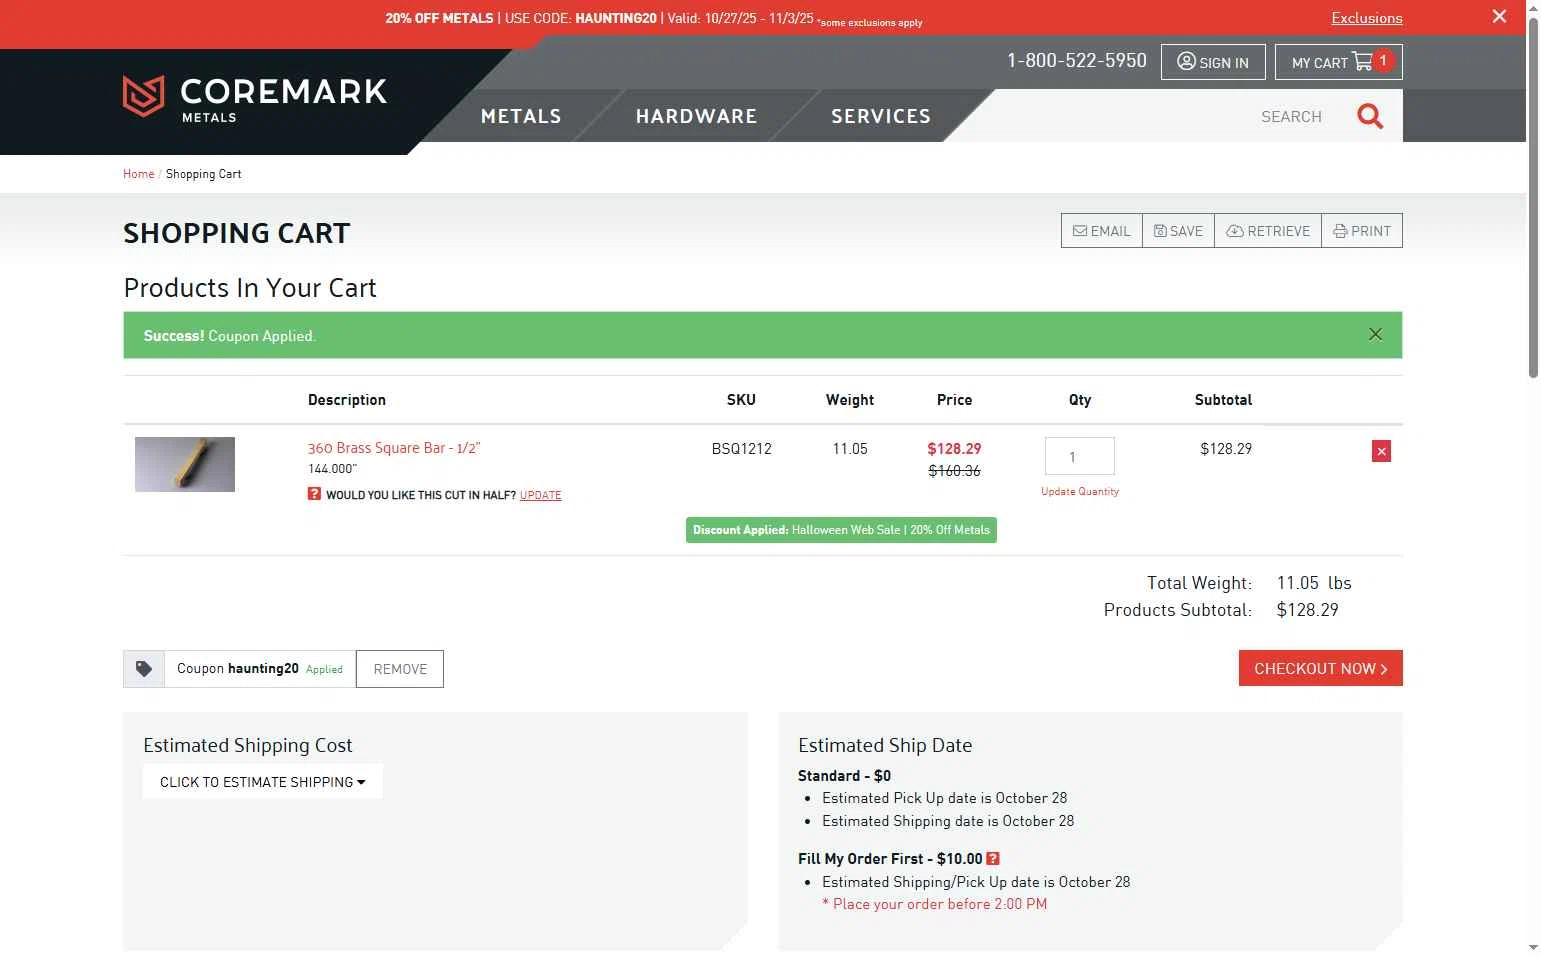Email the shopping cart

[x=1101, y=231]
